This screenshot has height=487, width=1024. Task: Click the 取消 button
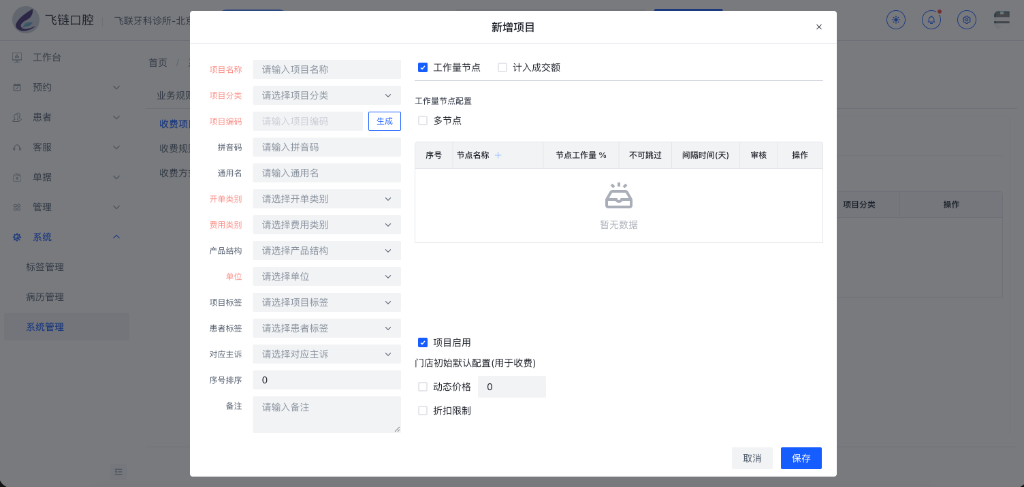click(x=752, y=458)
